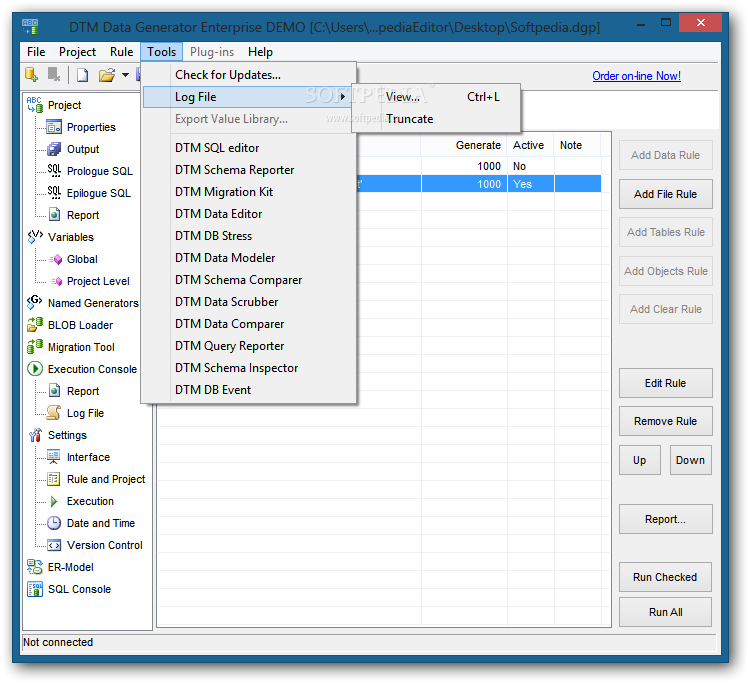Click the Run All button
The image size is (749, 683).
tap(665, 612)
